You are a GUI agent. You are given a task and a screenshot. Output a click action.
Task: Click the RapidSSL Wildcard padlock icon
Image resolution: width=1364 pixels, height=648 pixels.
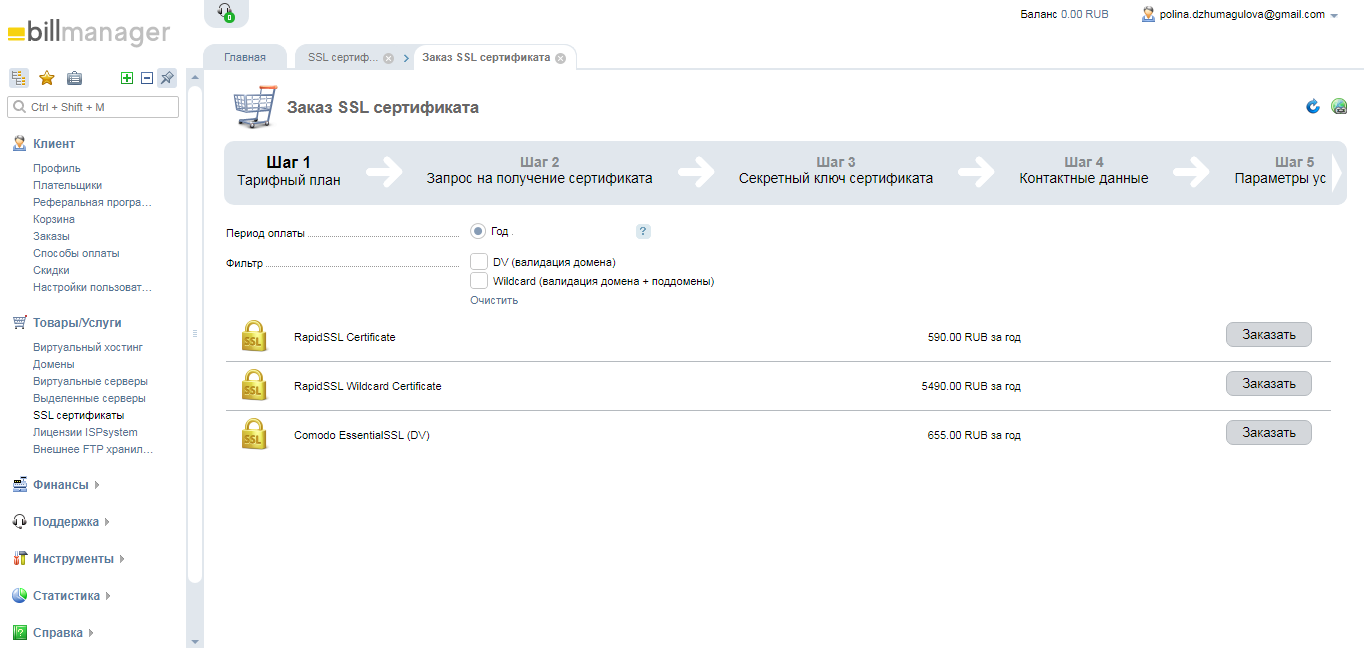[x=254, y=386]
